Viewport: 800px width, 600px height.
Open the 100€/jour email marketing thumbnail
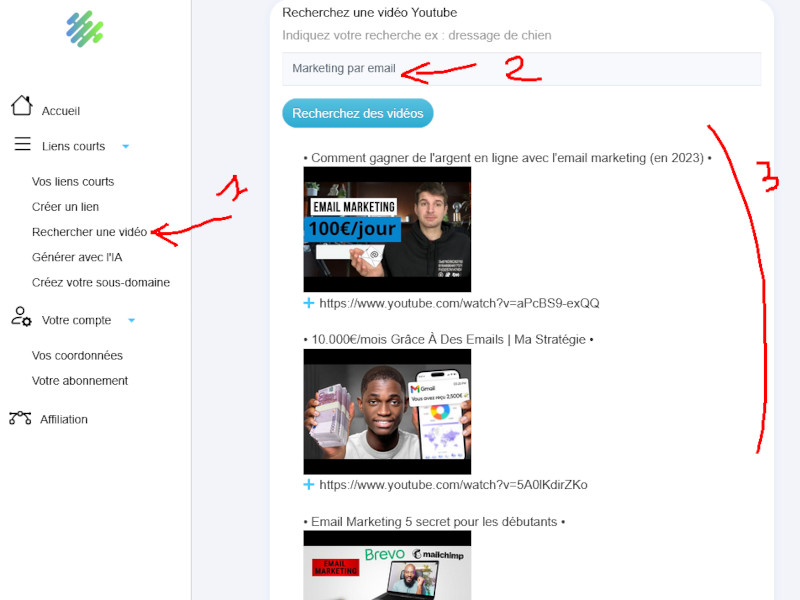(x=387, y=229)
